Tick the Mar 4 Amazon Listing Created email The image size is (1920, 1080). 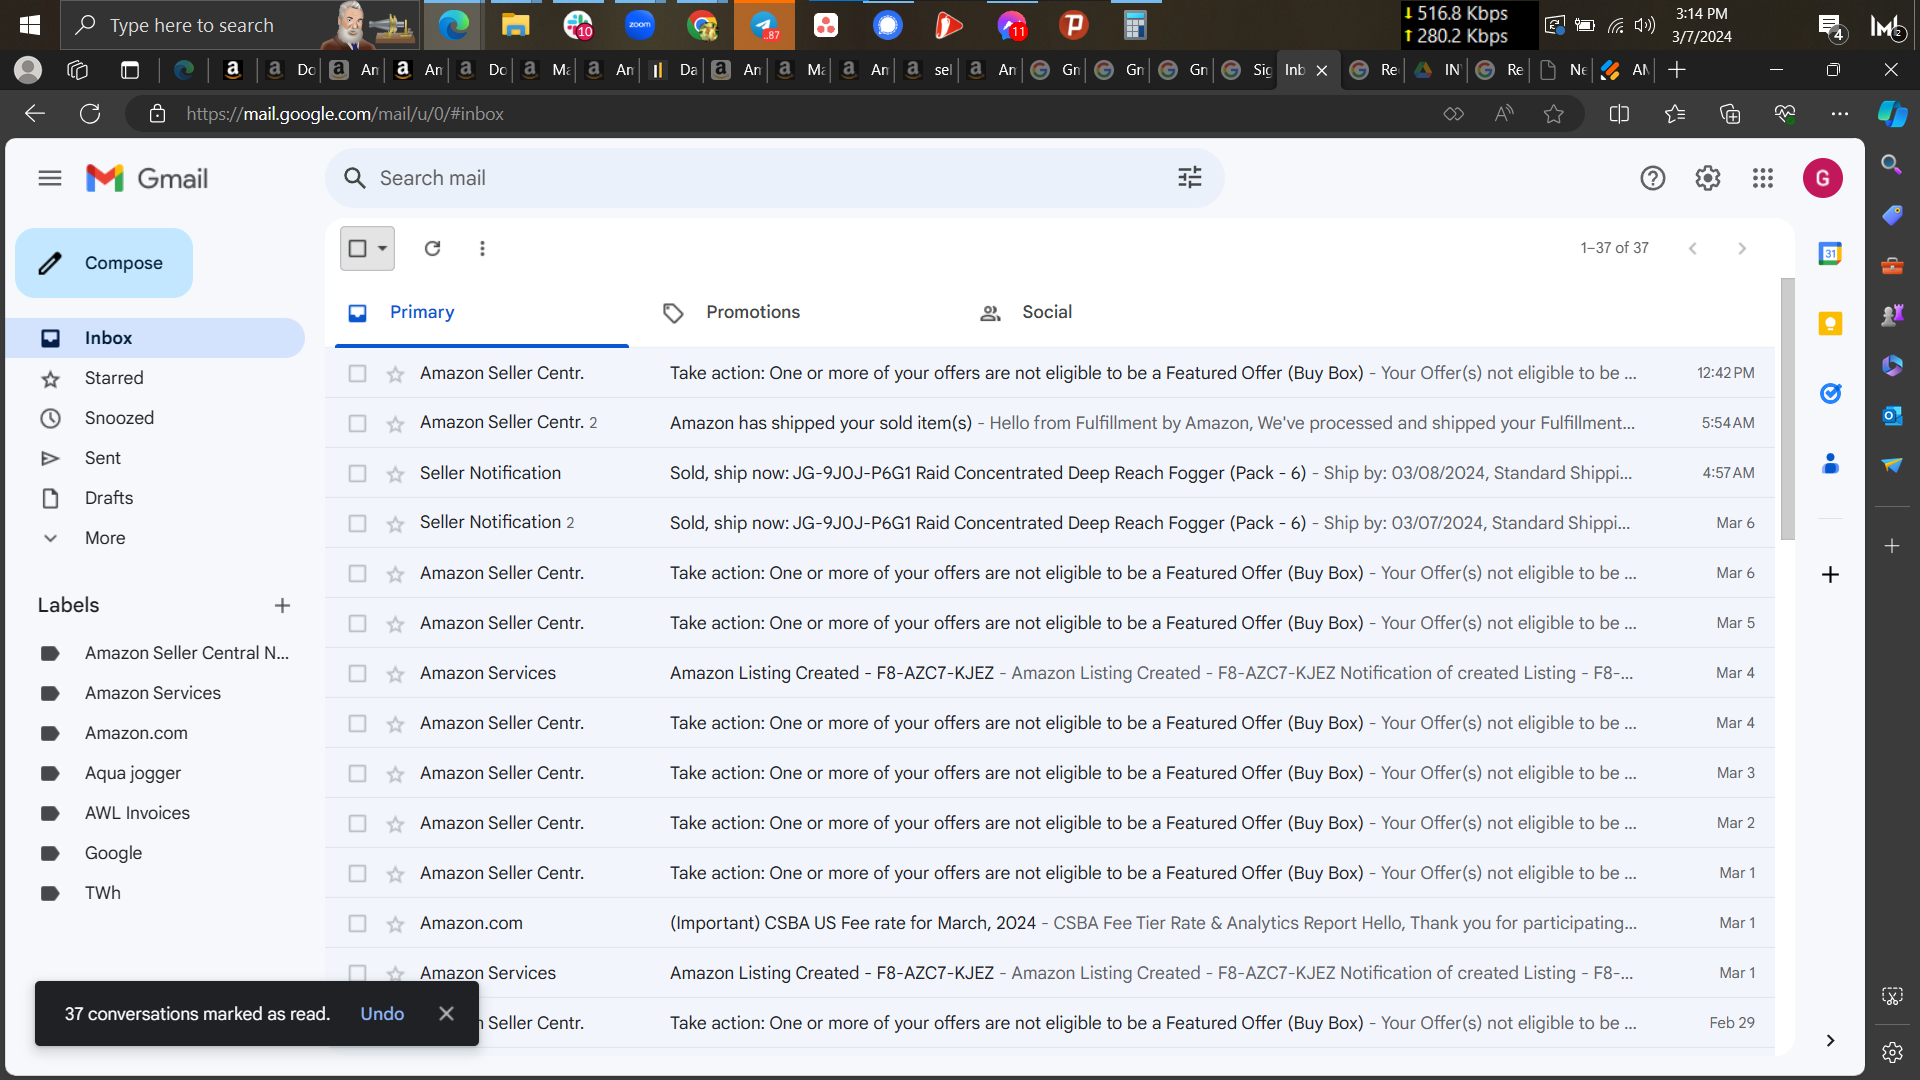[x=357, y=673]
